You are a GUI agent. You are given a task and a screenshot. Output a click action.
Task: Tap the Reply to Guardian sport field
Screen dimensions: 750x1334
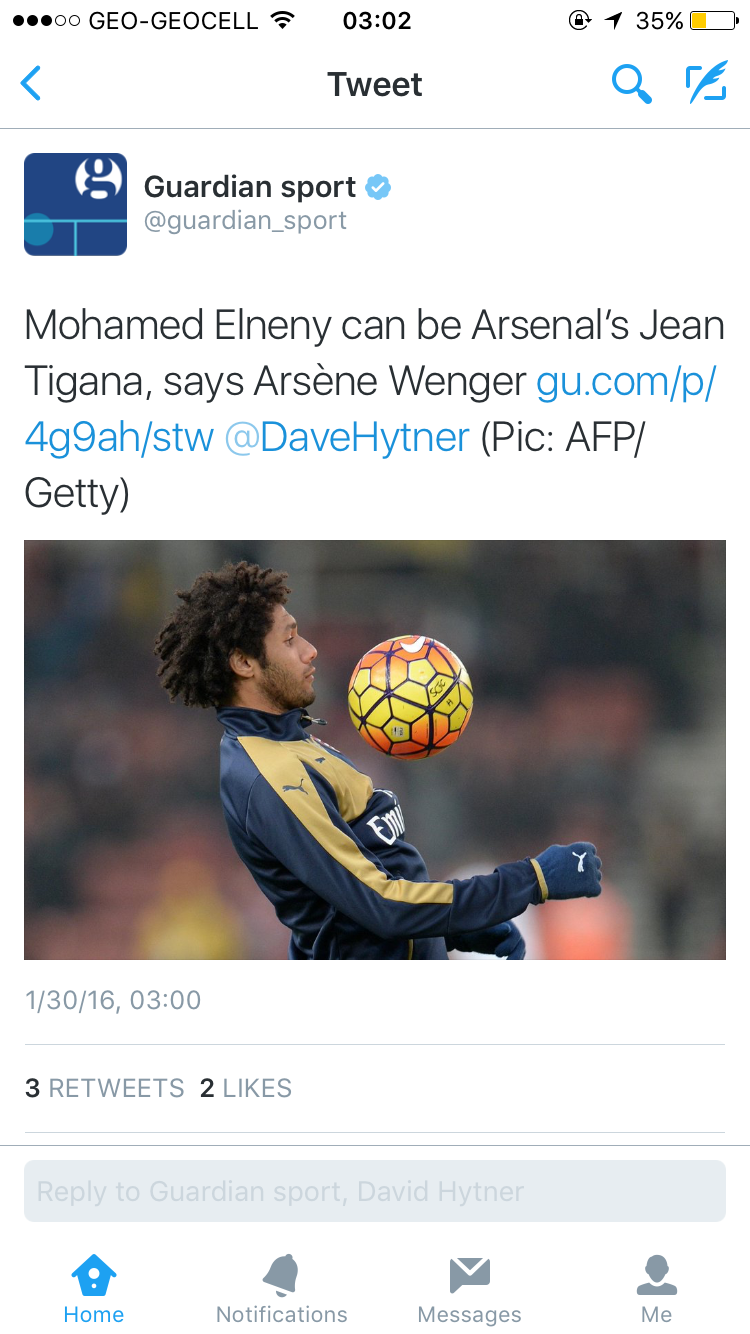pyautogui.click(x=375, y=1191)
